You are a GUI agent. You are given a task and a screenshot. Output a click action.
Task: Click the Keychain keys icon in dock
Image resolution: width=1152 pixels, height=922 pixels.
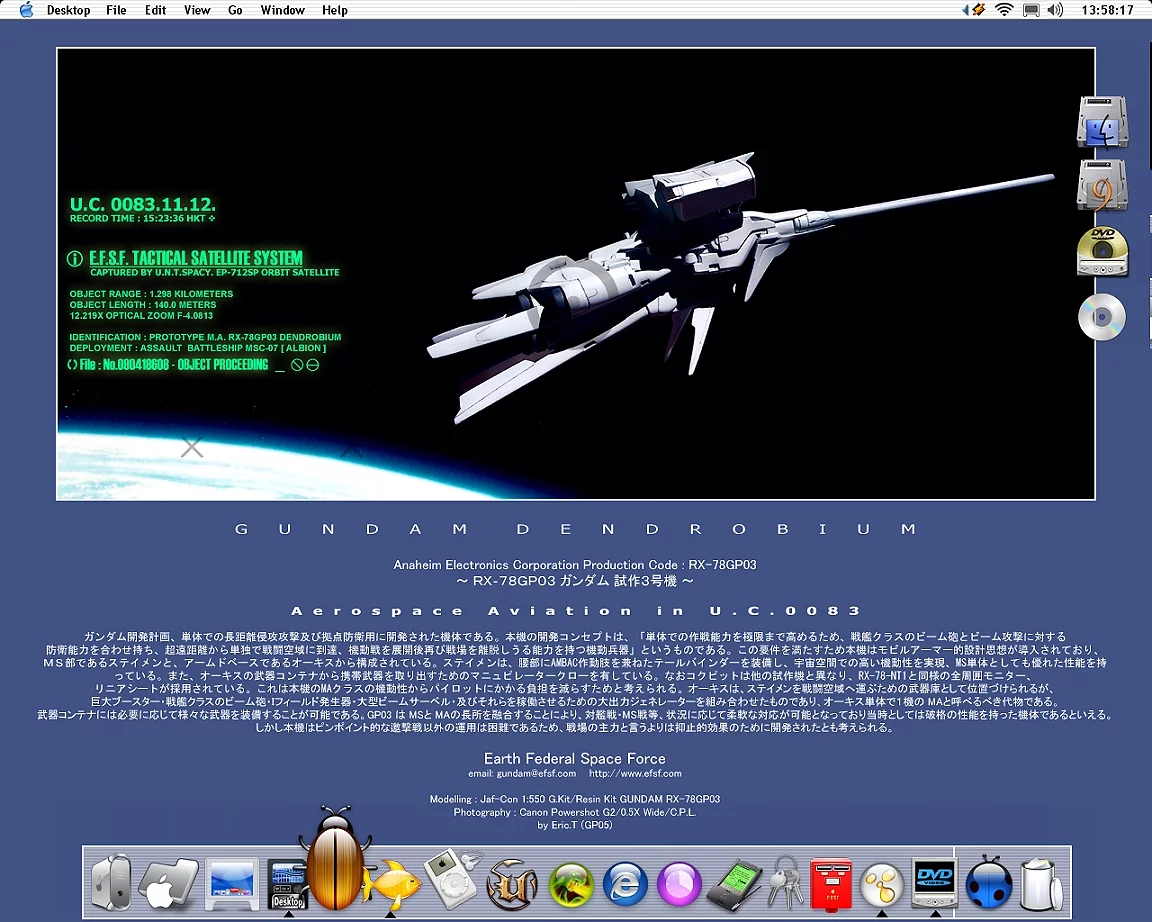783,884
